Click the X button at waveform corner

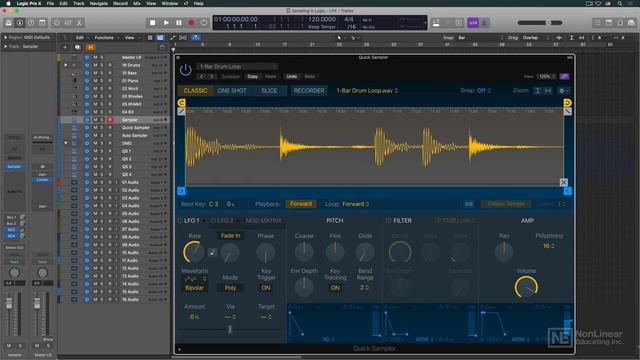[563, 182]
